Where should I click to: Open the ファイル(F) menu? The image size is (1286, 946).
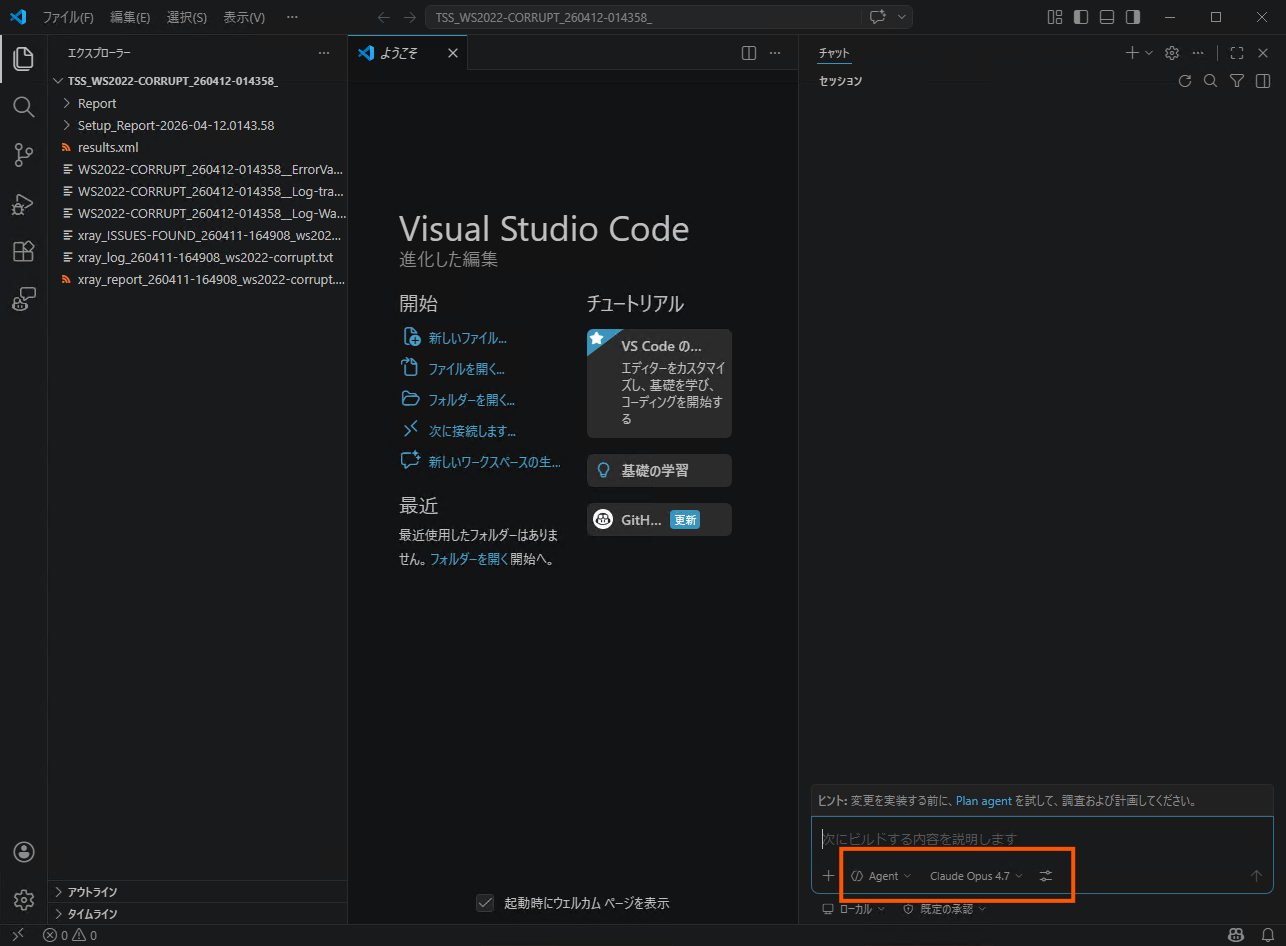point(68,17)
